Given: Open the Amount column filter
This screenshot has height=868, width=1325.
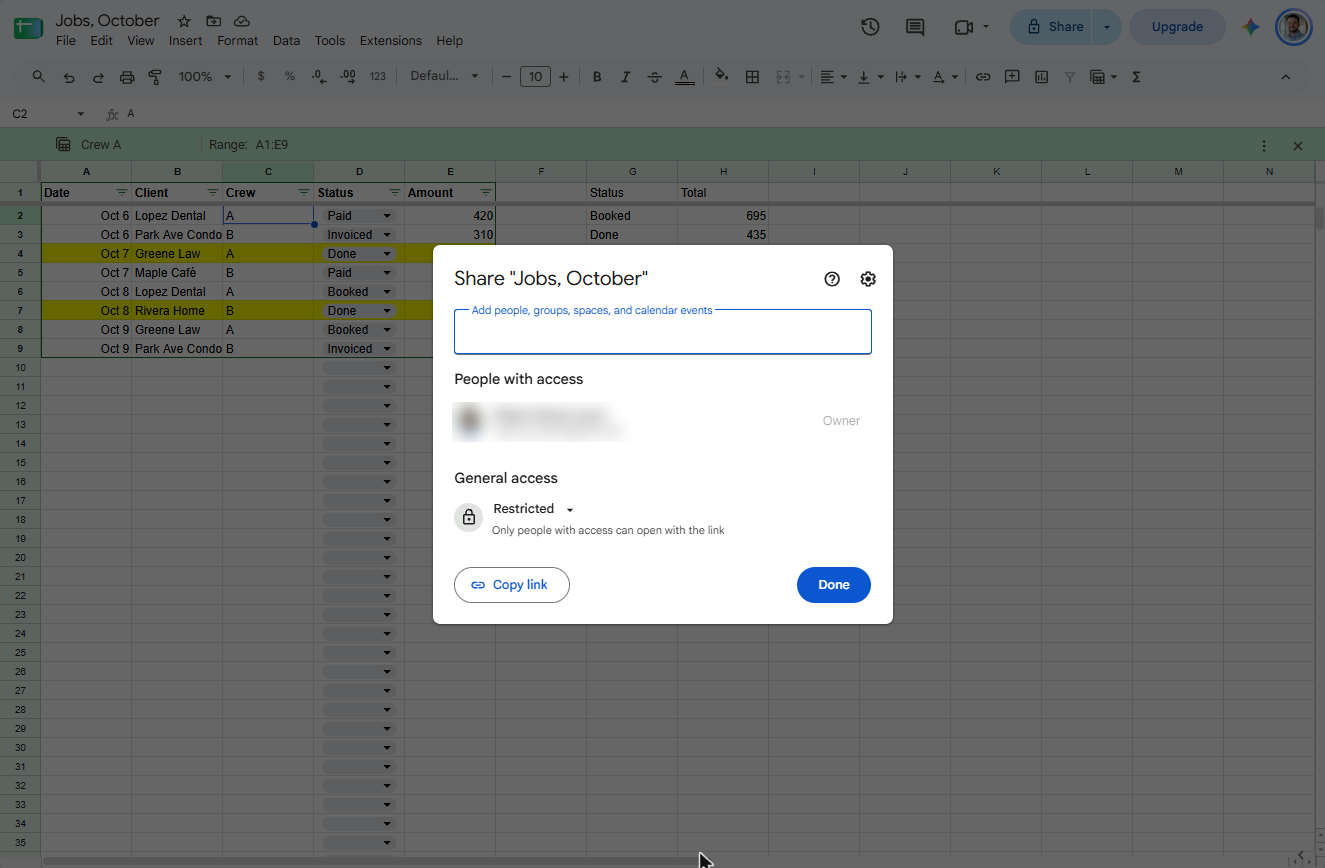Looking at the screenshot, I should pyautogui.click(x=486, y=193).
